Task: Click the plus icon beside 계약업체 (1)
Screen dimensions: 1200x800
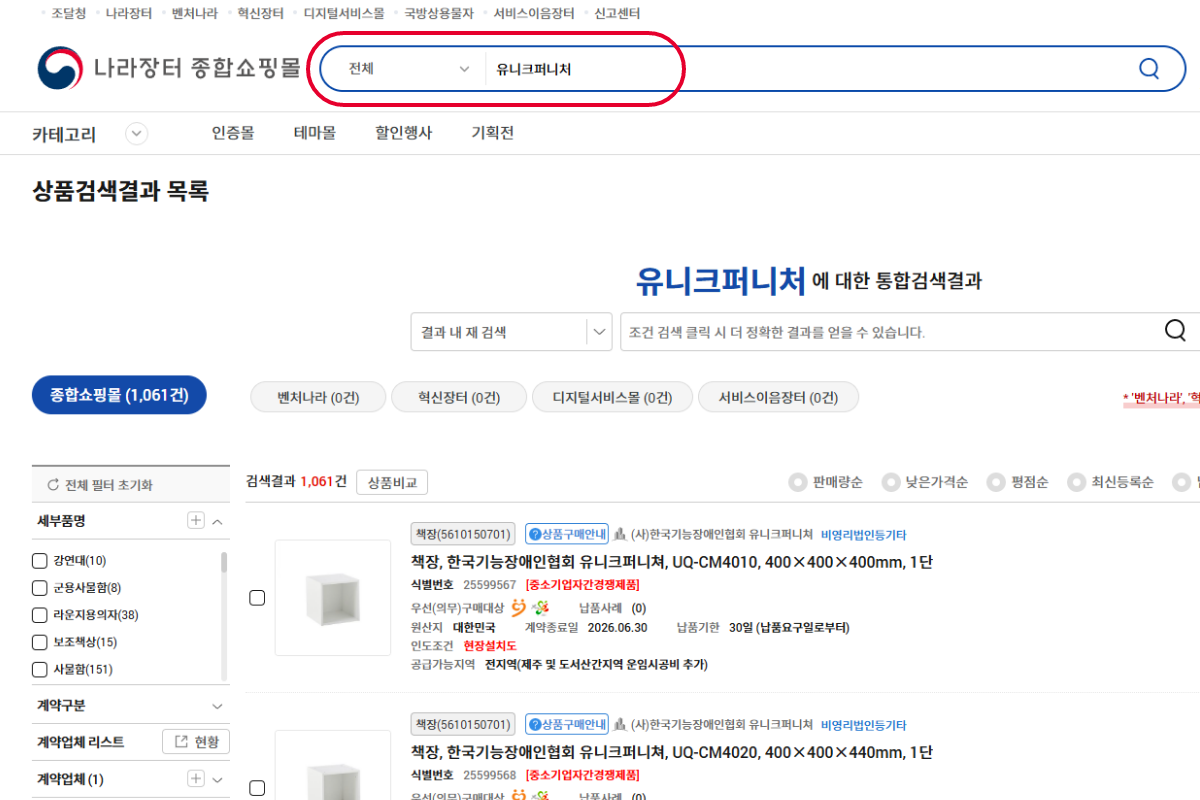Action: click(196, 779)
